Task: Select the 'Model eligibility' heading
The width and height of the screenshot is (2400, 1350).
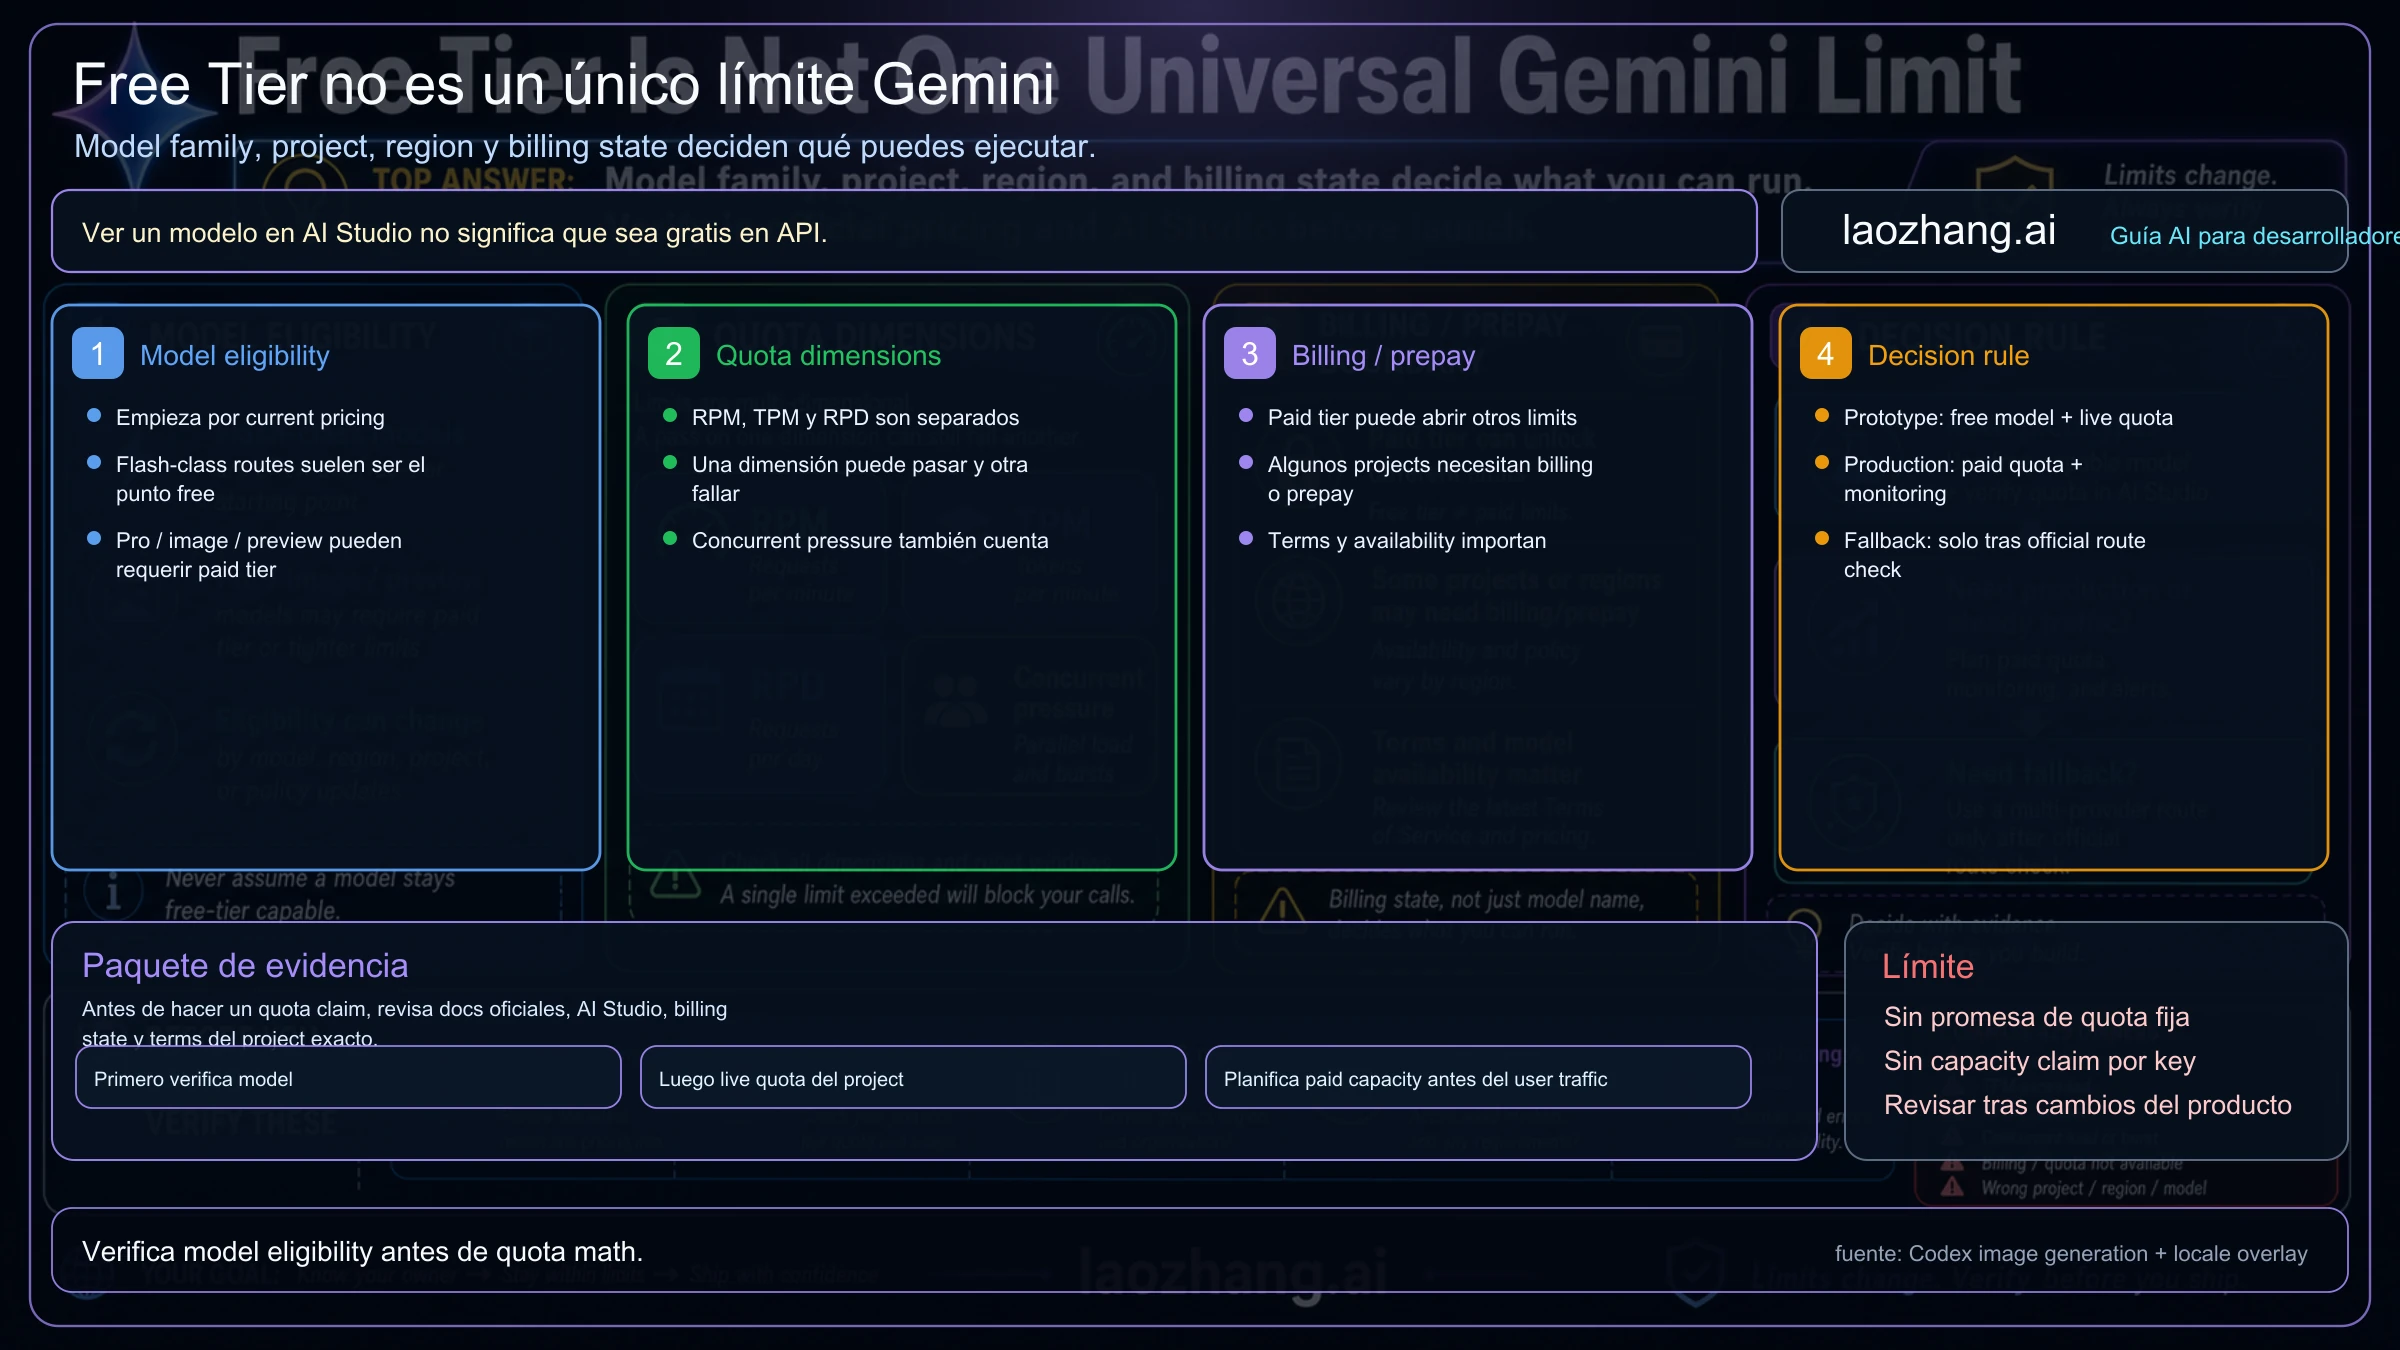Action: pos(234,356)
